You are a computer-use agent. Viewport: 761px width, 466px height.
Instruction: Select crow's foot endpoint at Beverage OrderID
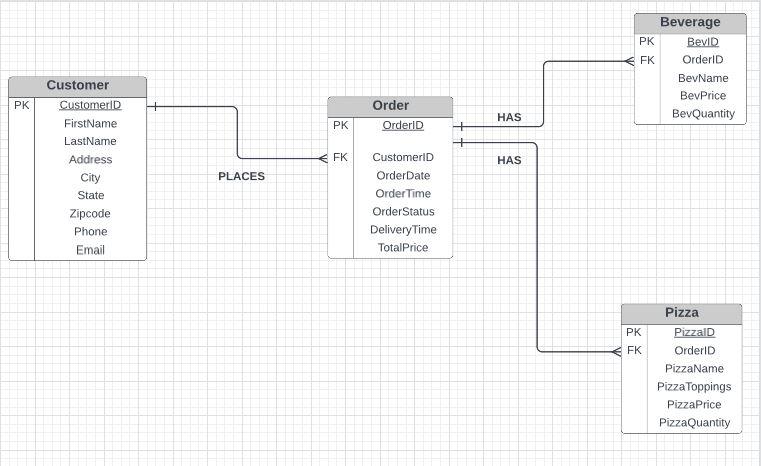(x=629, y=61)
